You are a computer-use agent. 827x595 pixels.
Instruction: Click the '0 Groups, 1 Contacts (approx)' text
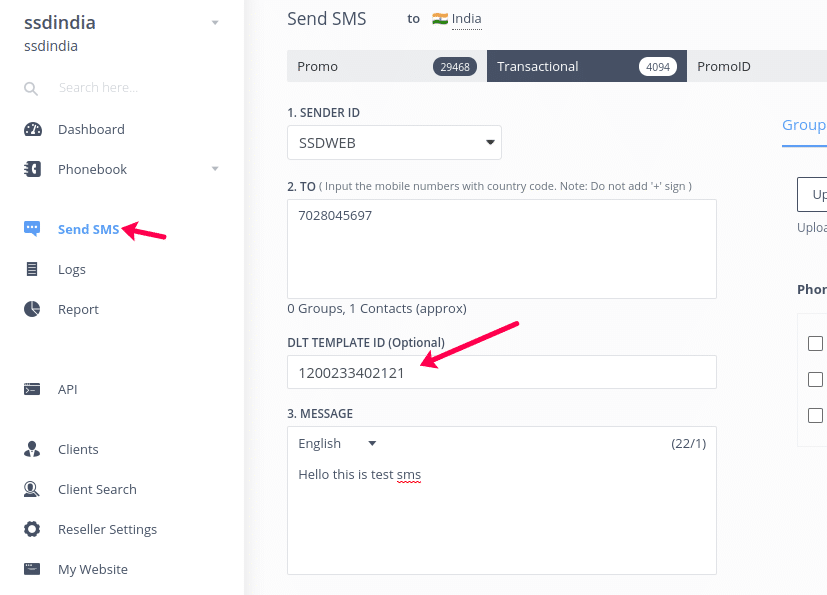377,309
